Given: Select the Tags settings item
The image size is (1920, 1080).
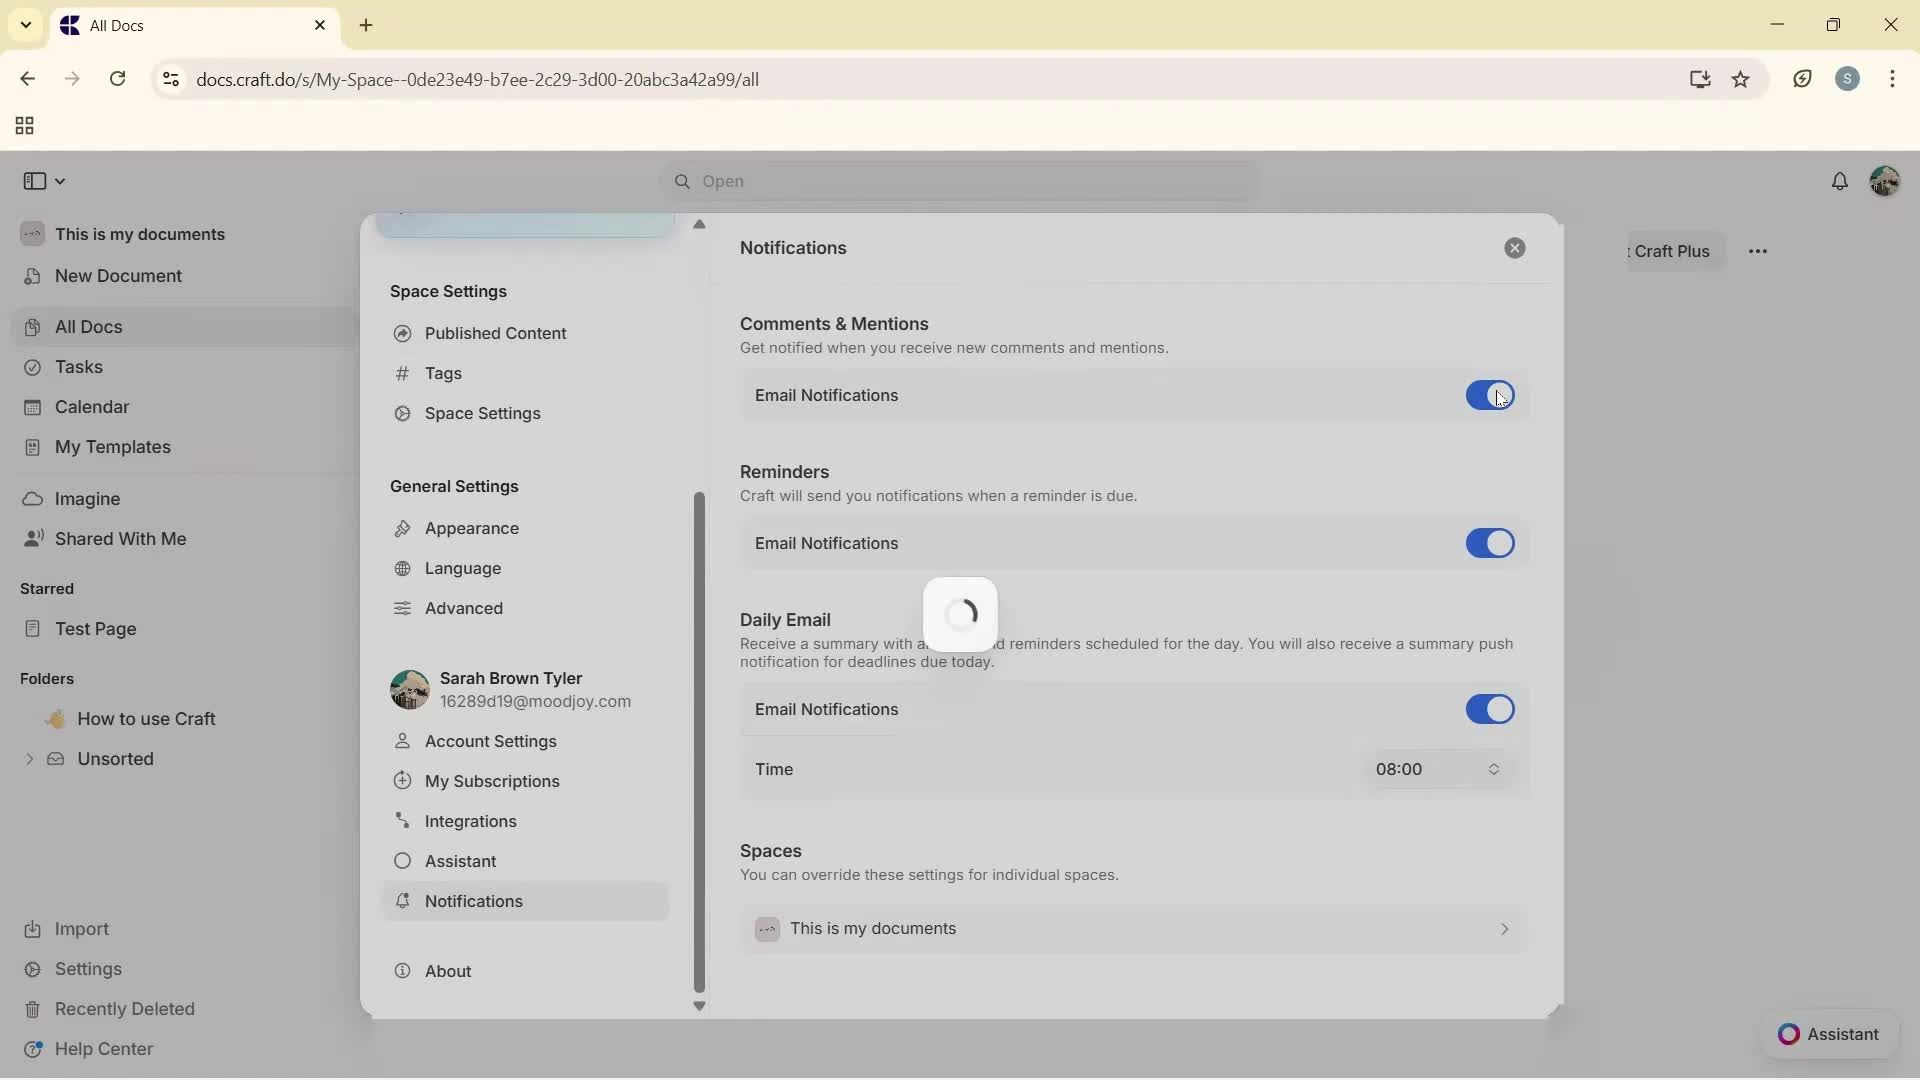Looking at the screenshot, I should [x=443, y=373].
